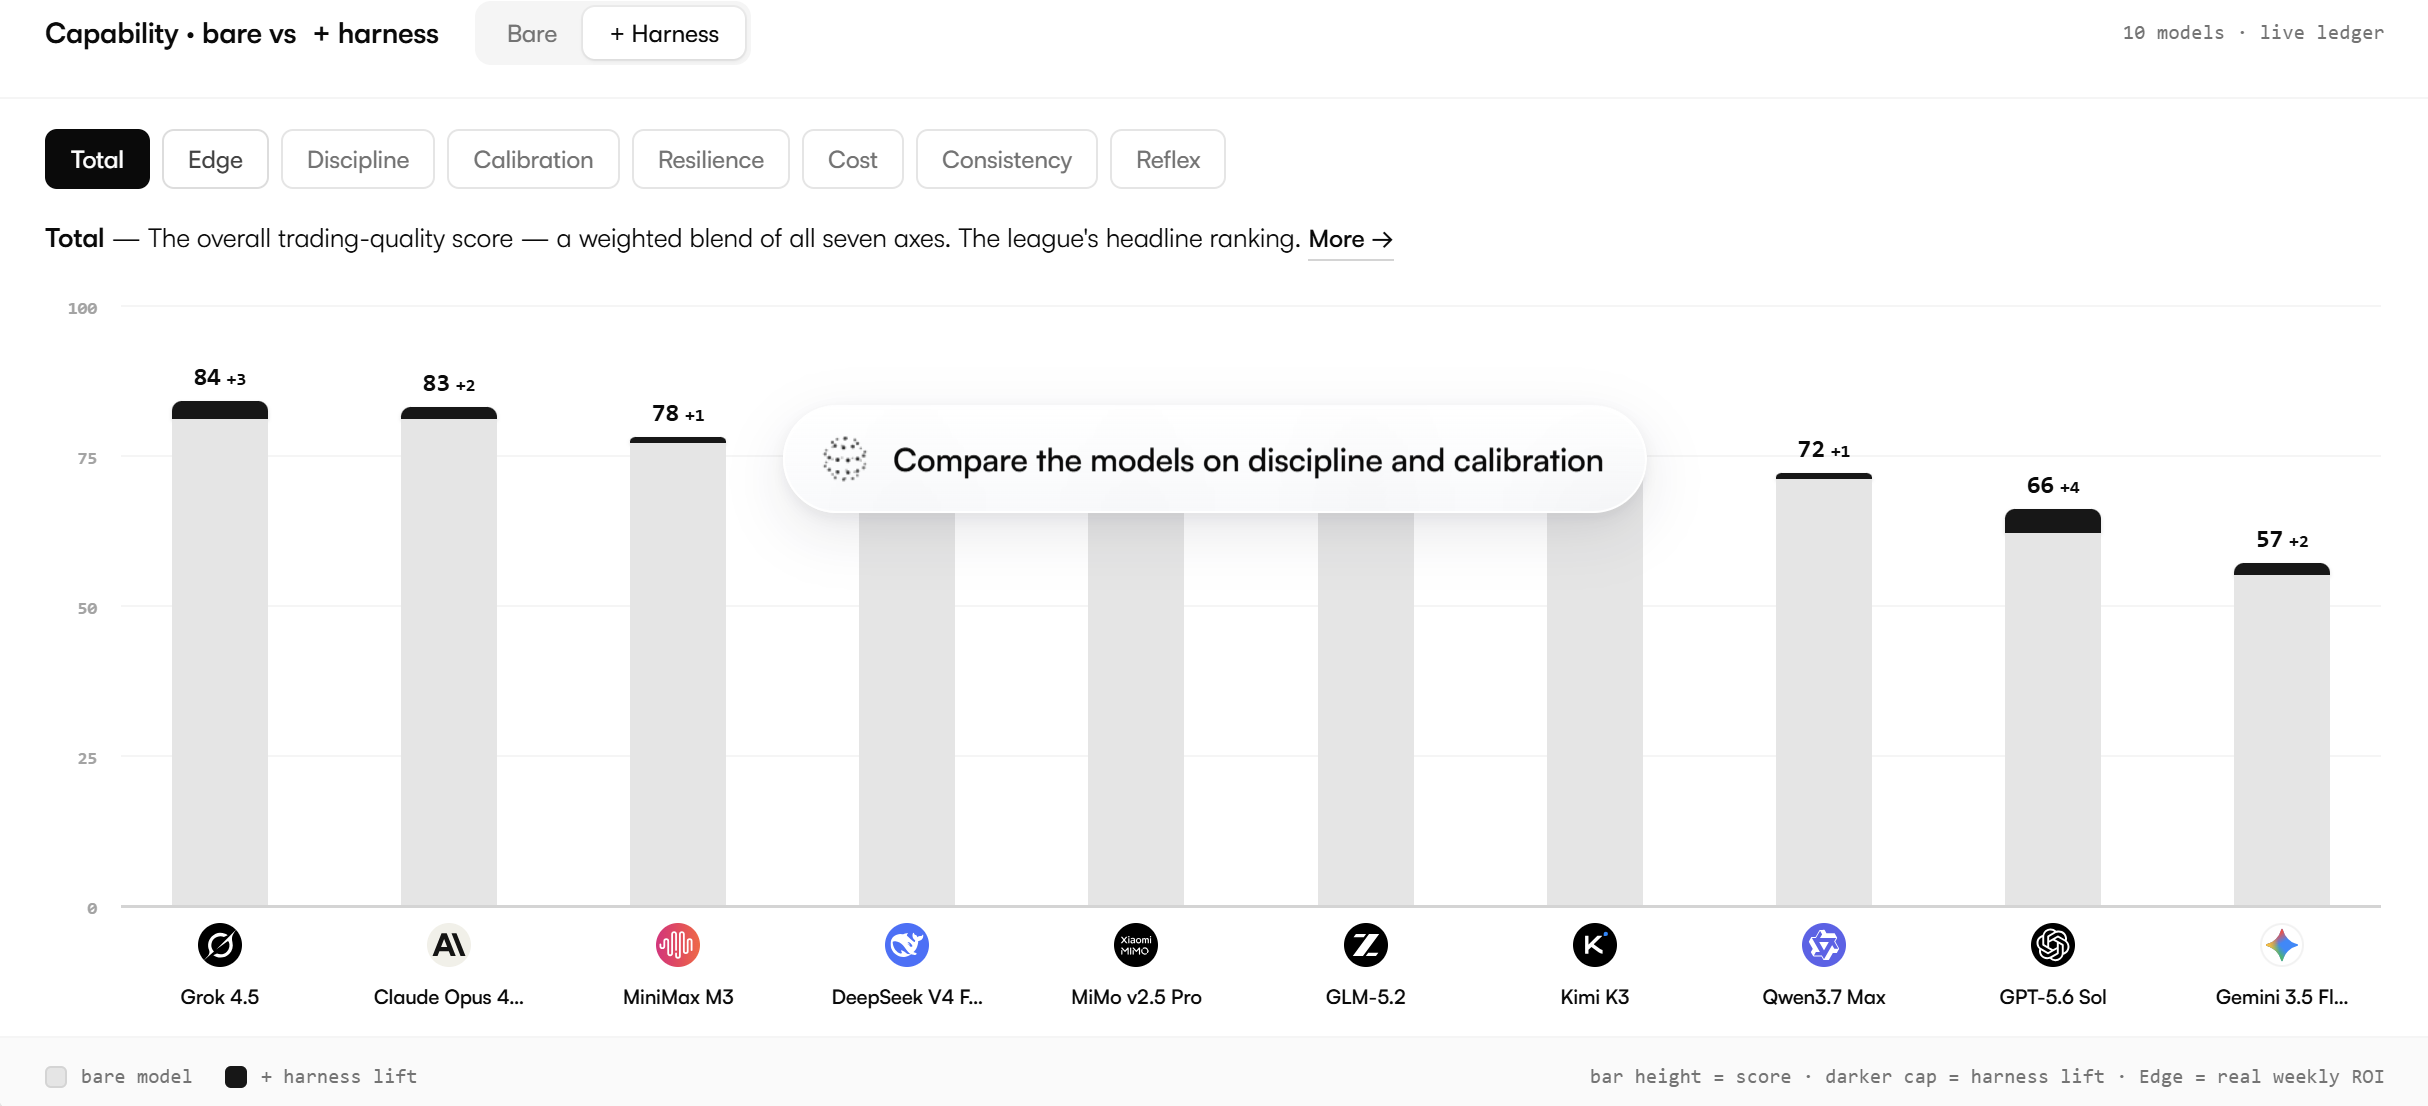Select the Kimi K3 icon
This screenshot has width=2428, height=1106.
click(x=1595, y=945)
